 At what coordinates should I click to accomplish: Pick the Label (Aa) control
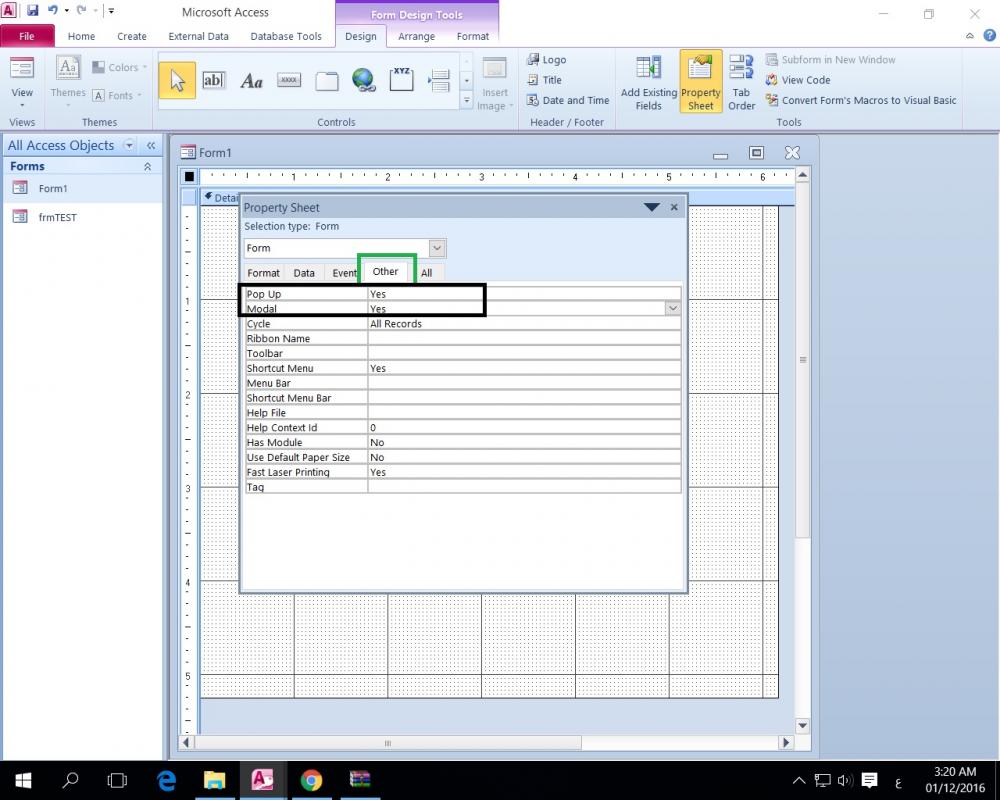(x=251, y=81)
